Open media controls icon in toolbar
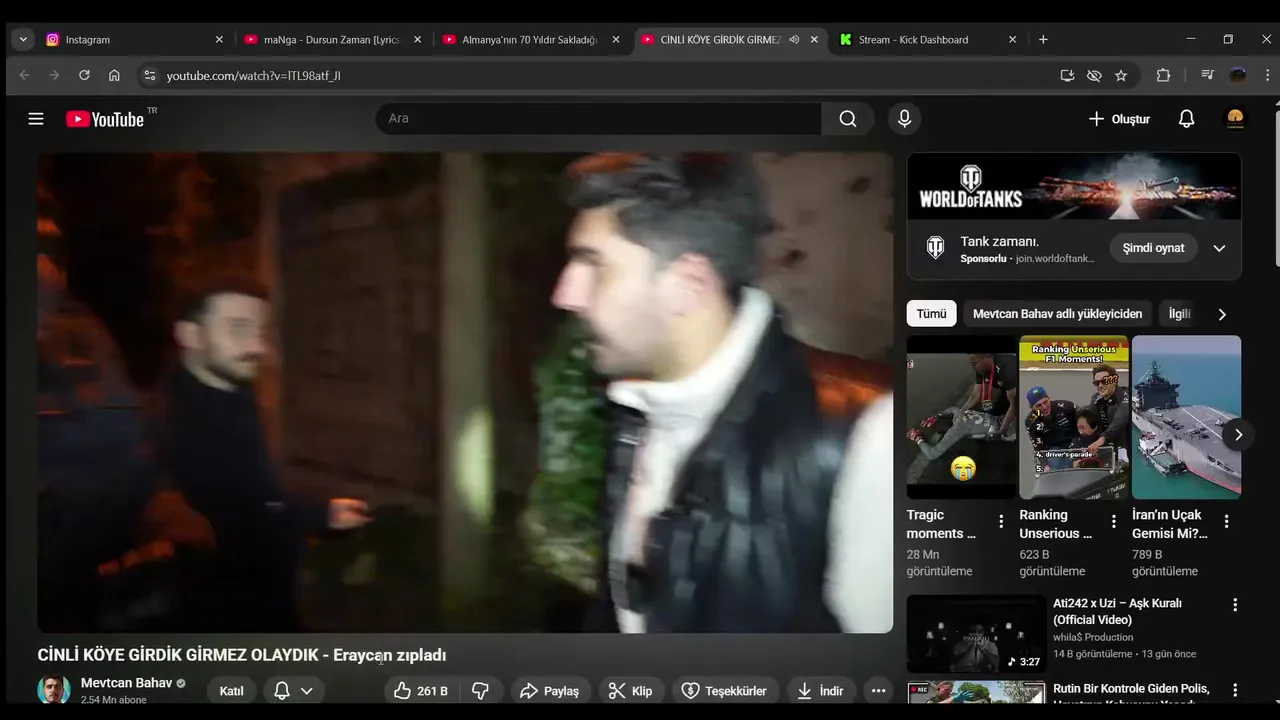Viewport: 1280px width, 720px height. pos(1208,75)
